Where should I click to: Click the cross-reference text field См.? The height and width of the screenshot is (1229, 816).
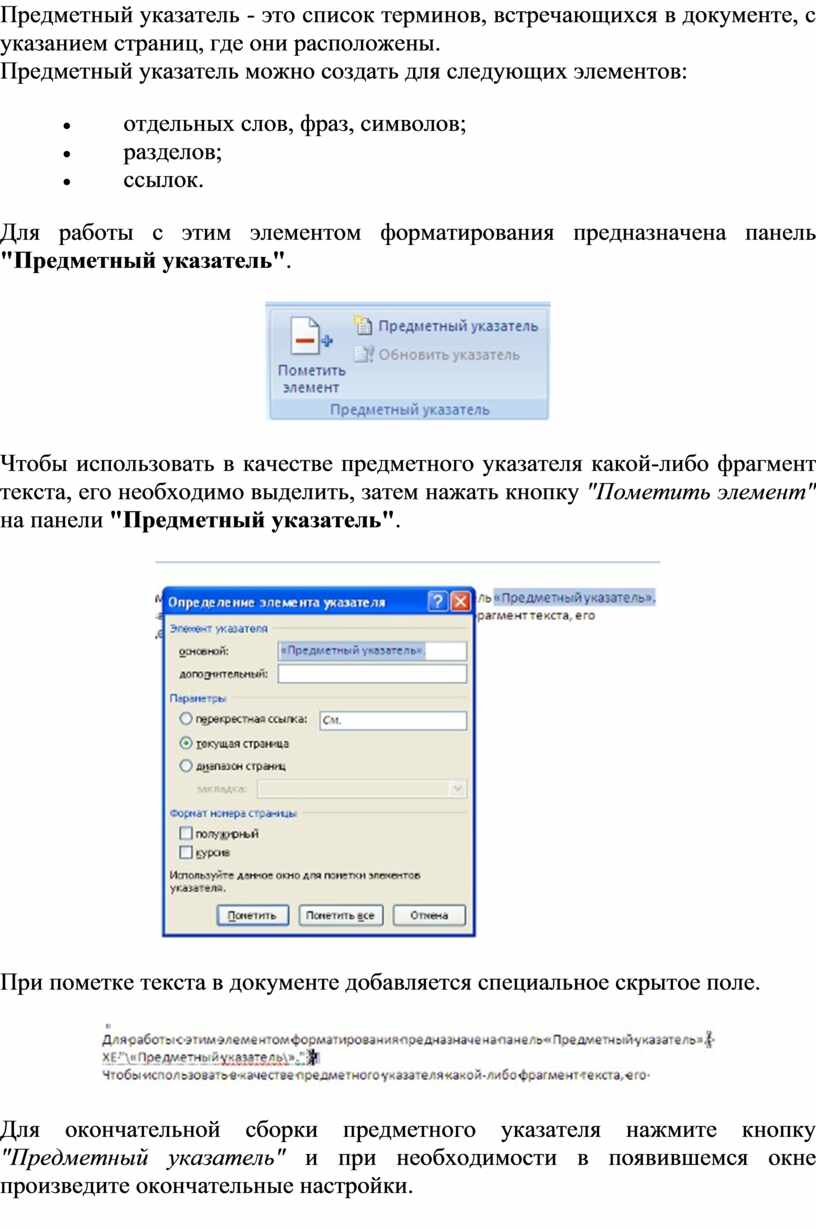coord(392,721)
